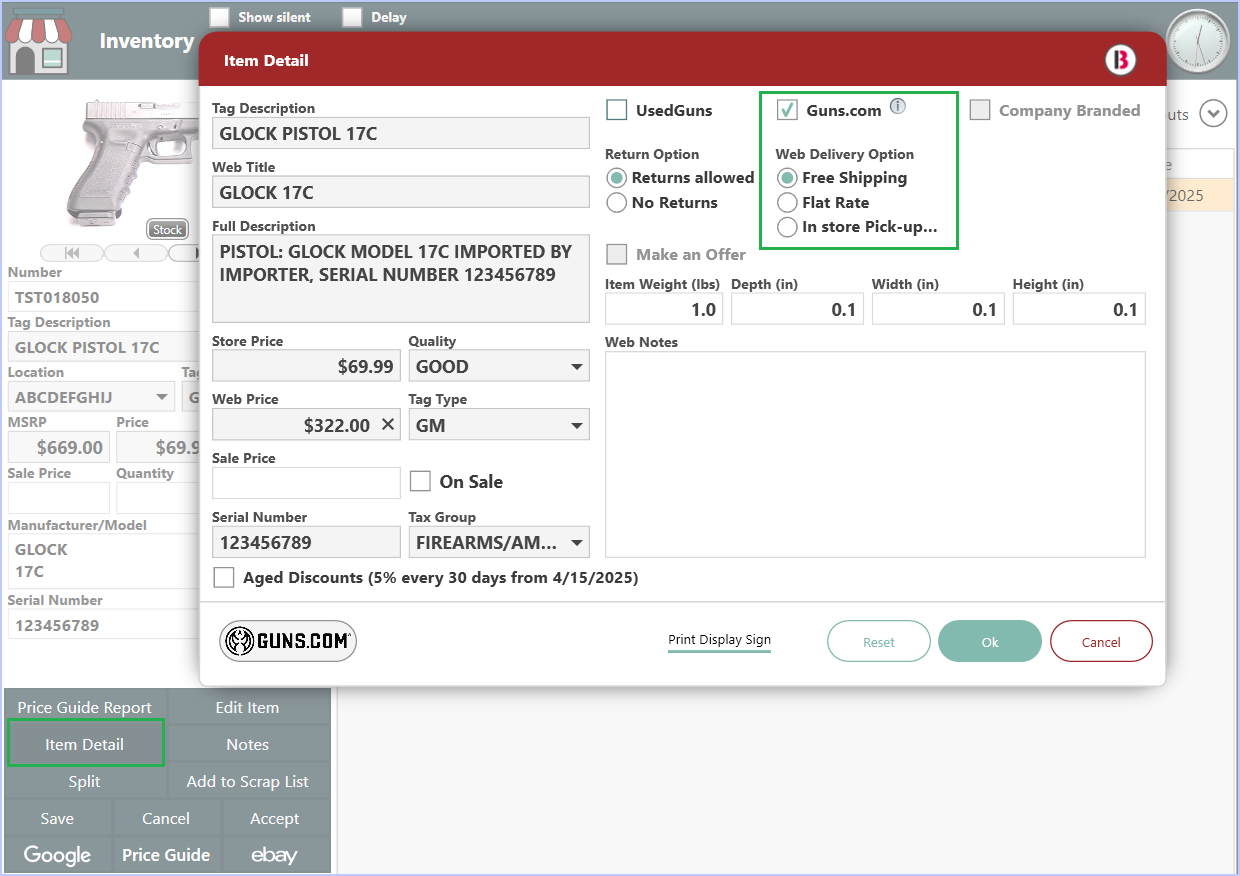Click the clock icon in header

pos(1197,42)
